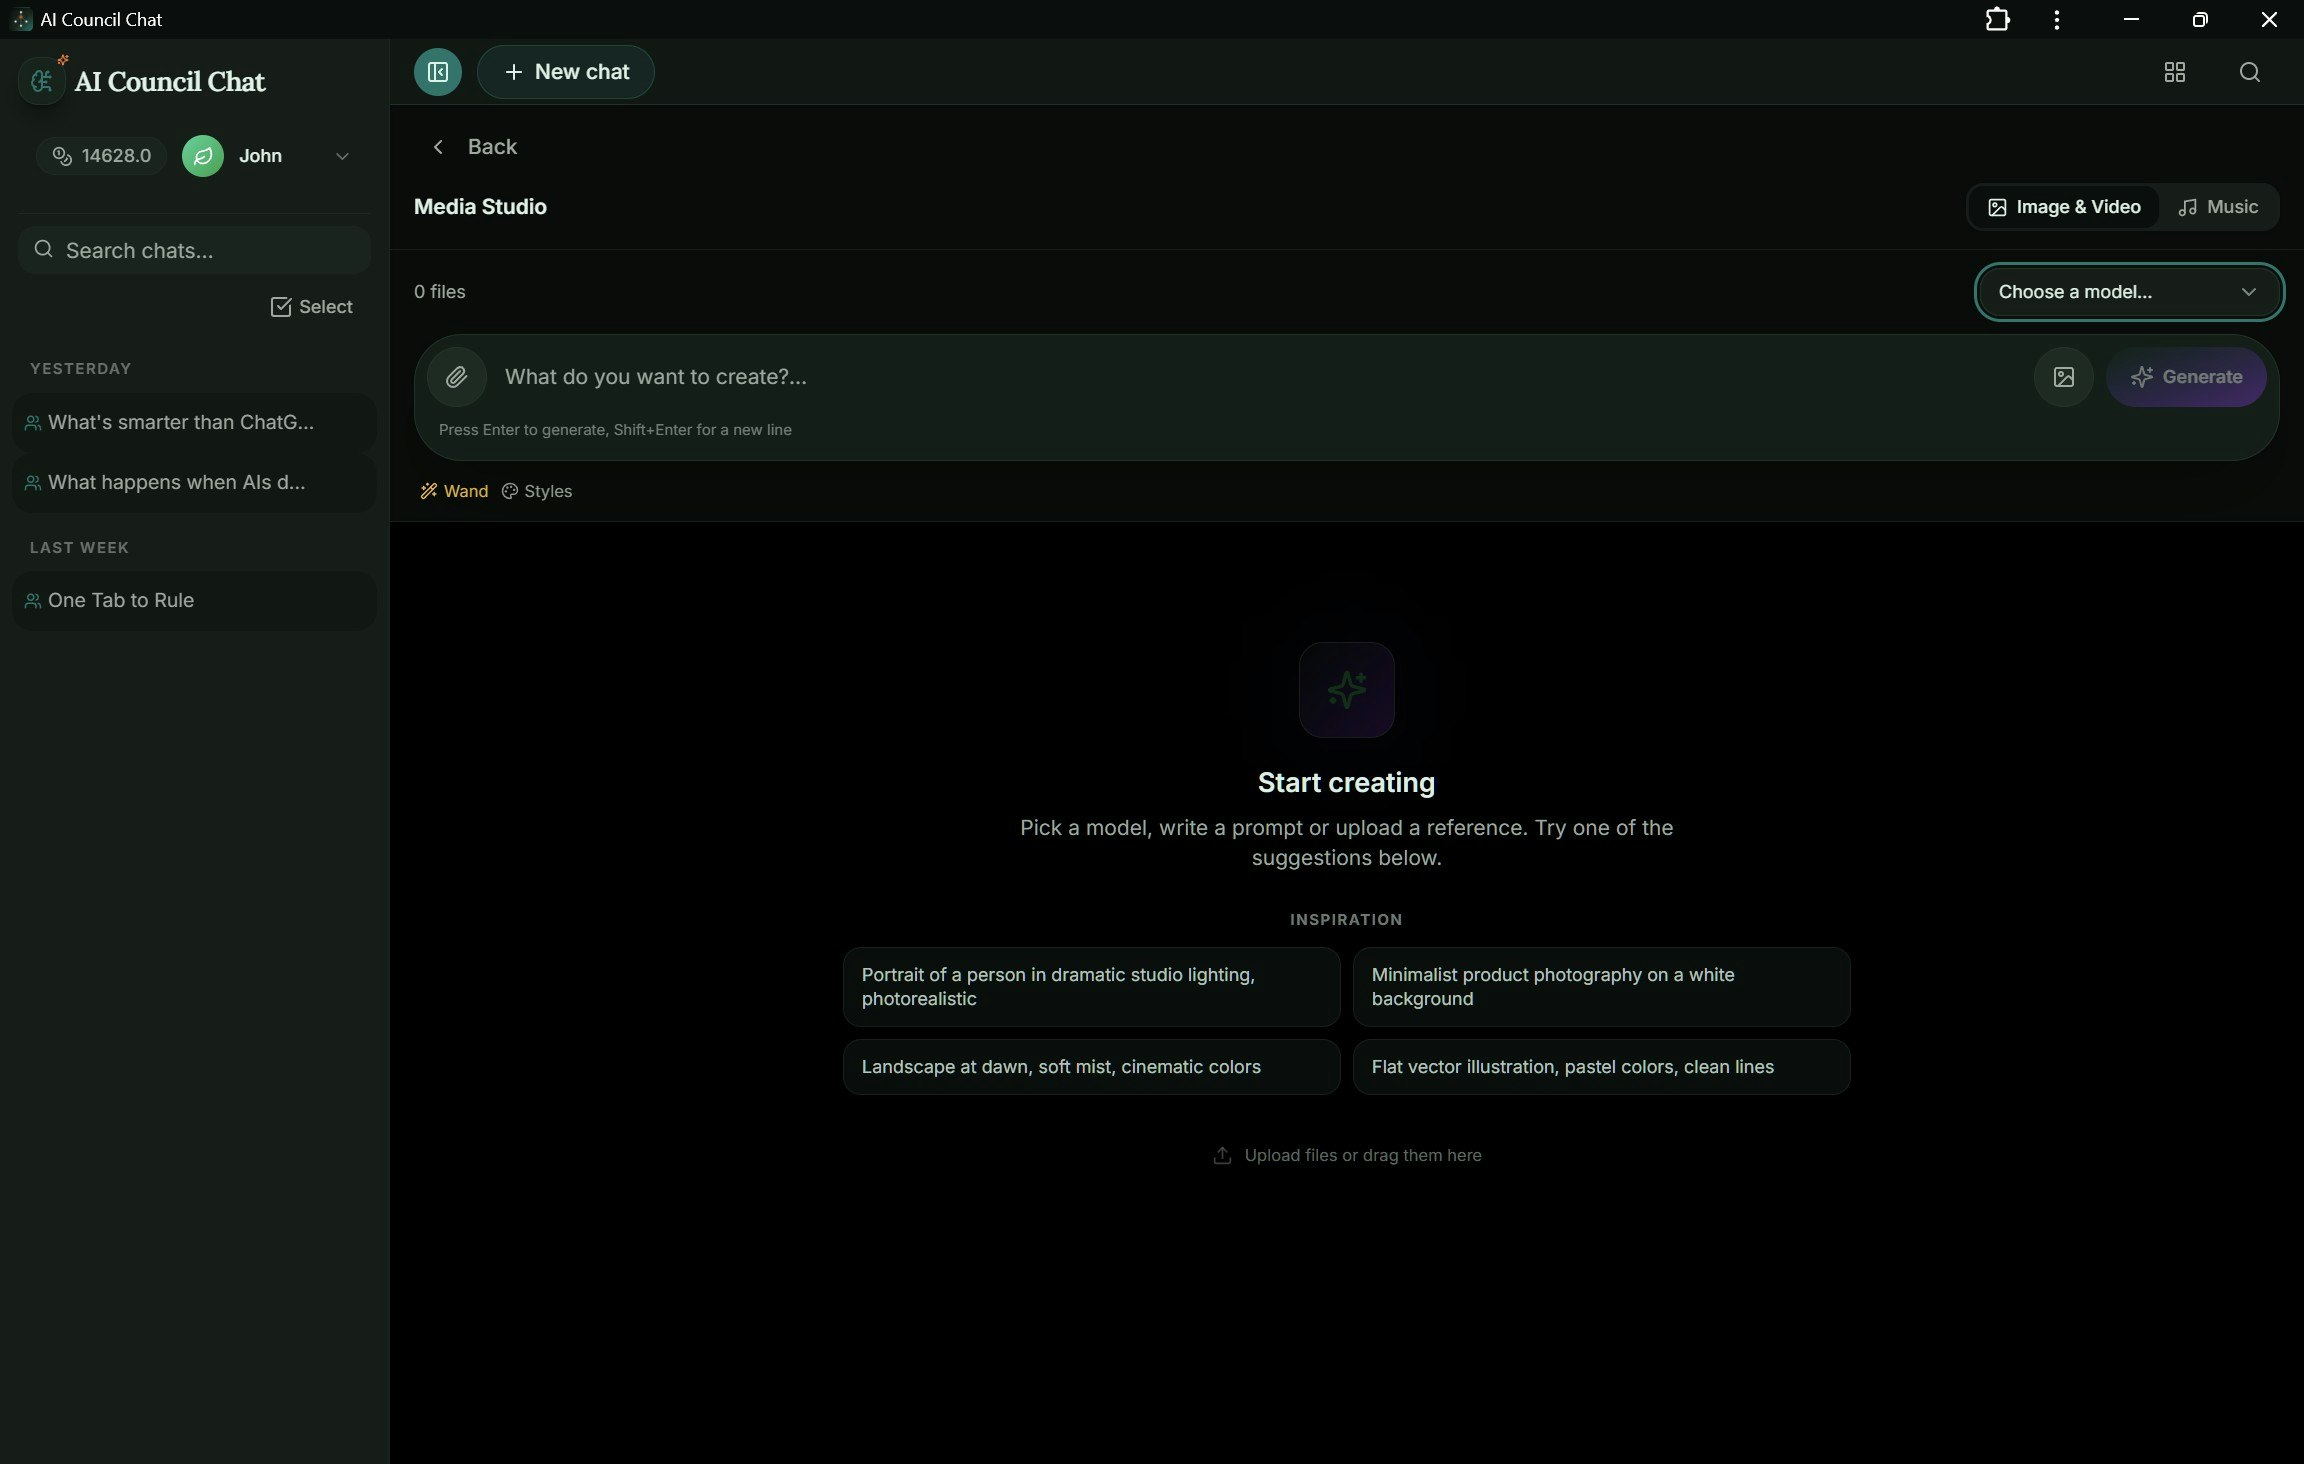The height and width of the screenshot is (1464, 2304).
Task: Use the landscape at dawn suggestion
Action: tap(1091, 1067)
